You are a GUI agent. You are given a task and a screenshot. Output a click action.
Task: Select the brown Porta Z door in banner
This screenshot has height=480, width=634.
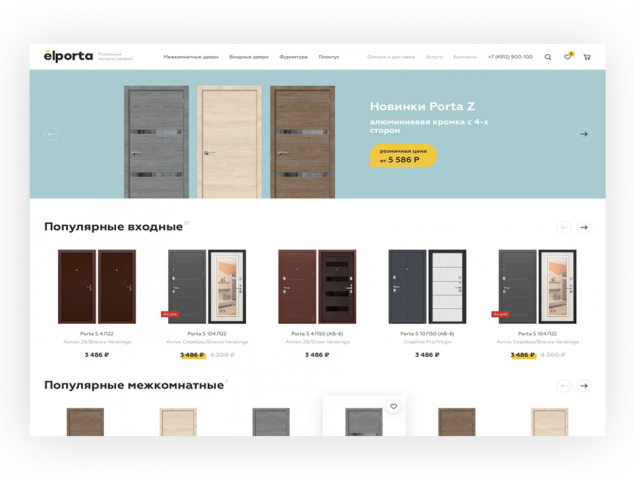302,142
